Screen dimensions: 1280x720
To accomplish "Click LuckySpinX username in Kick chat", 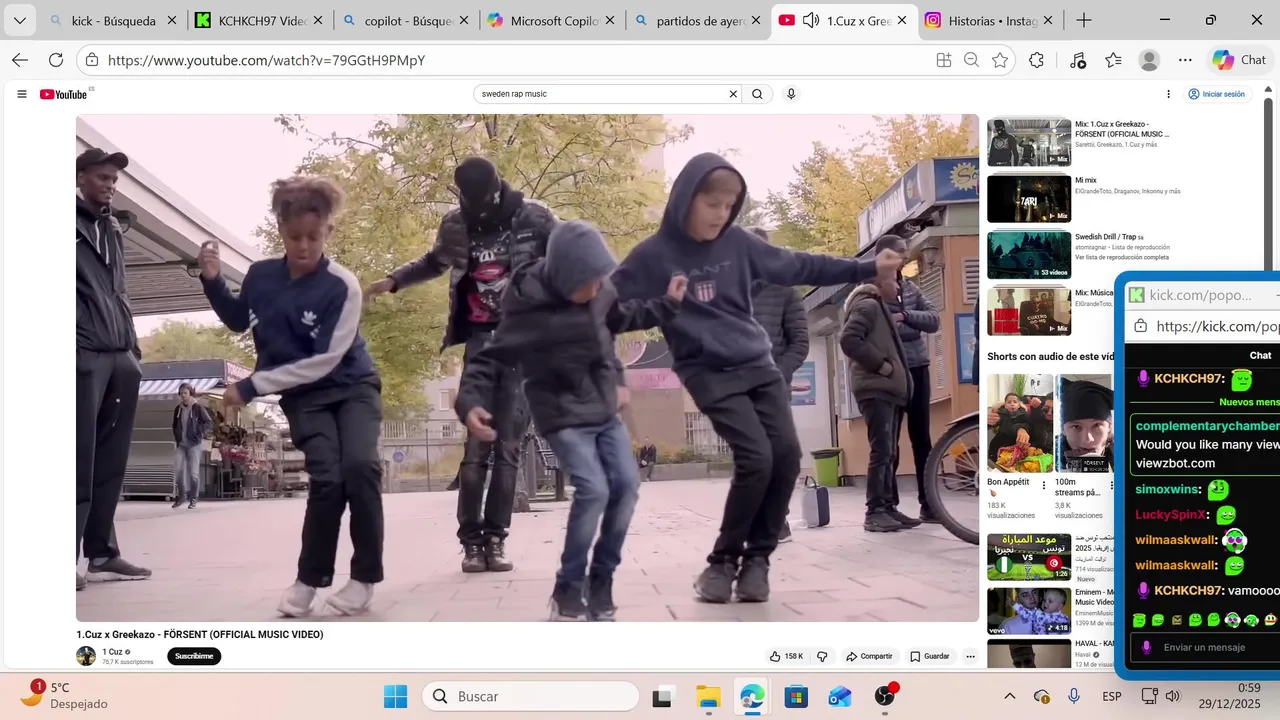I will click(1170, 515).
